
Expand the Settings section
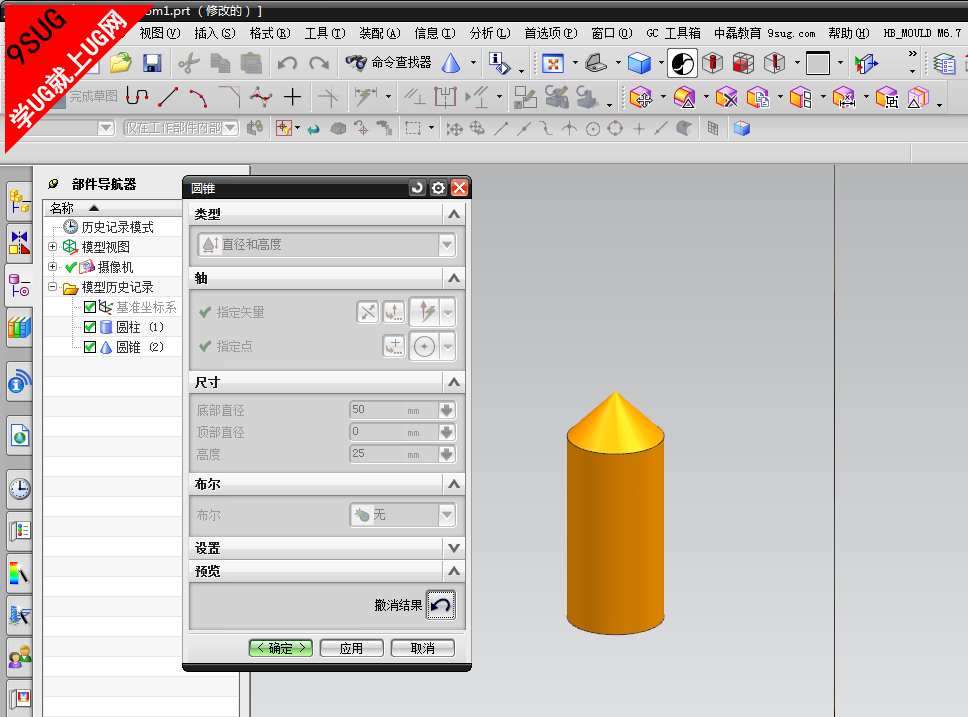(454, 548)
